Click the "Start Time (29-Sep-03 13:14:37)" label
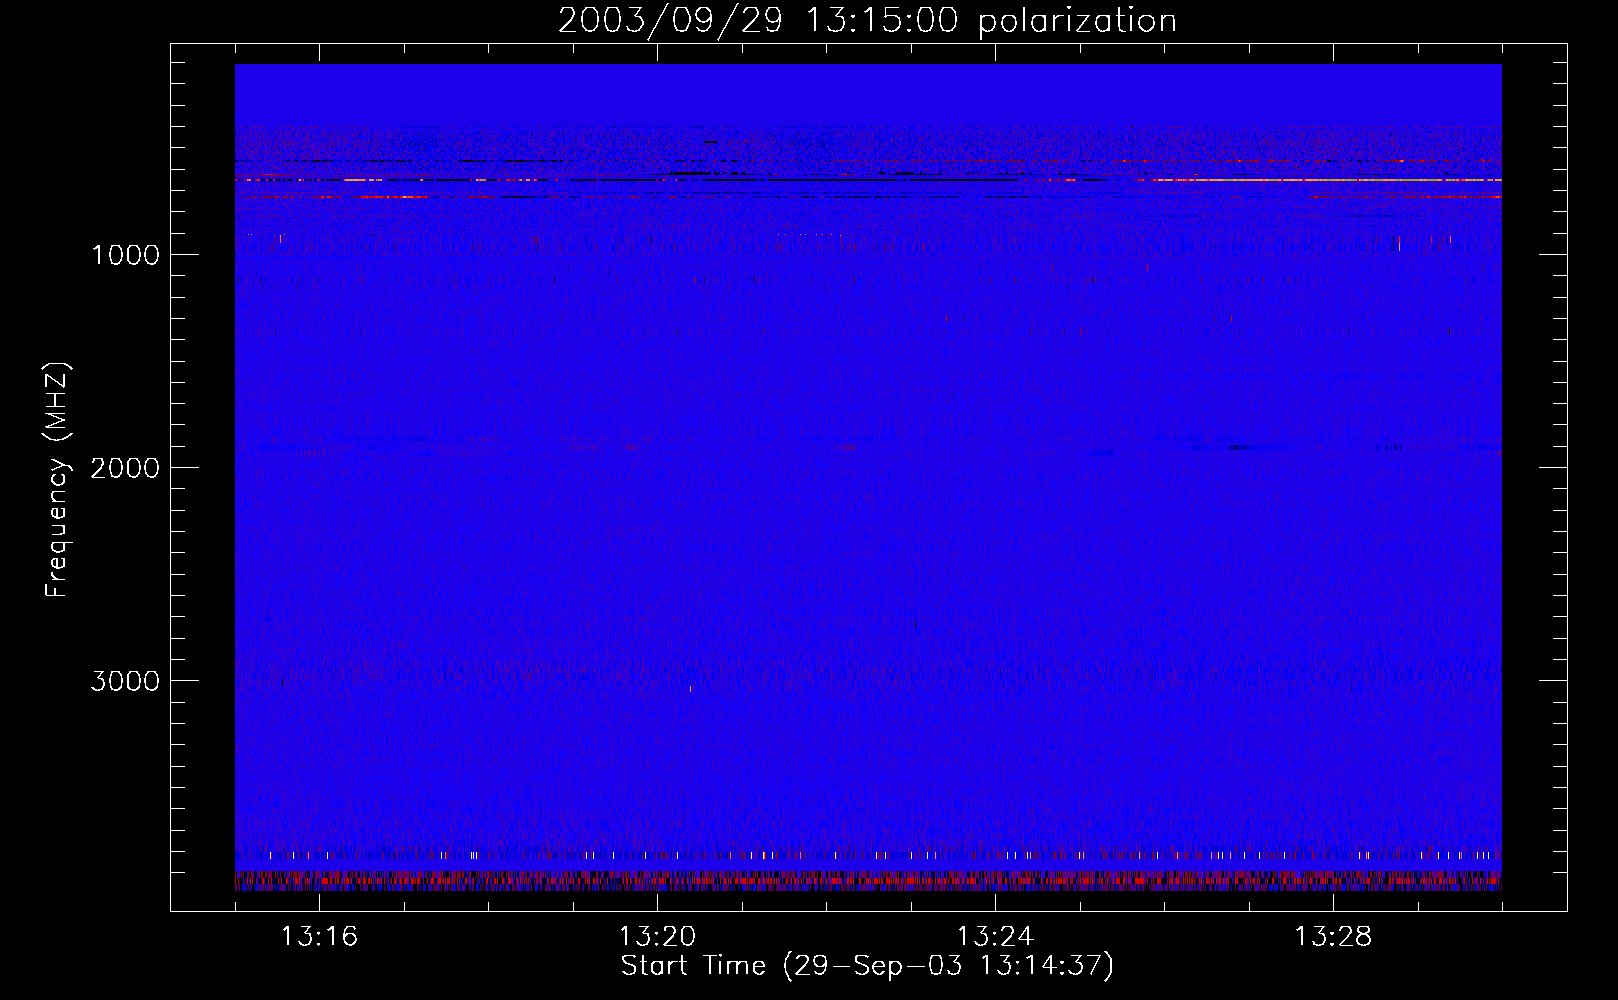Screen dimensions: 1618x1000 (x=867, y=966)
